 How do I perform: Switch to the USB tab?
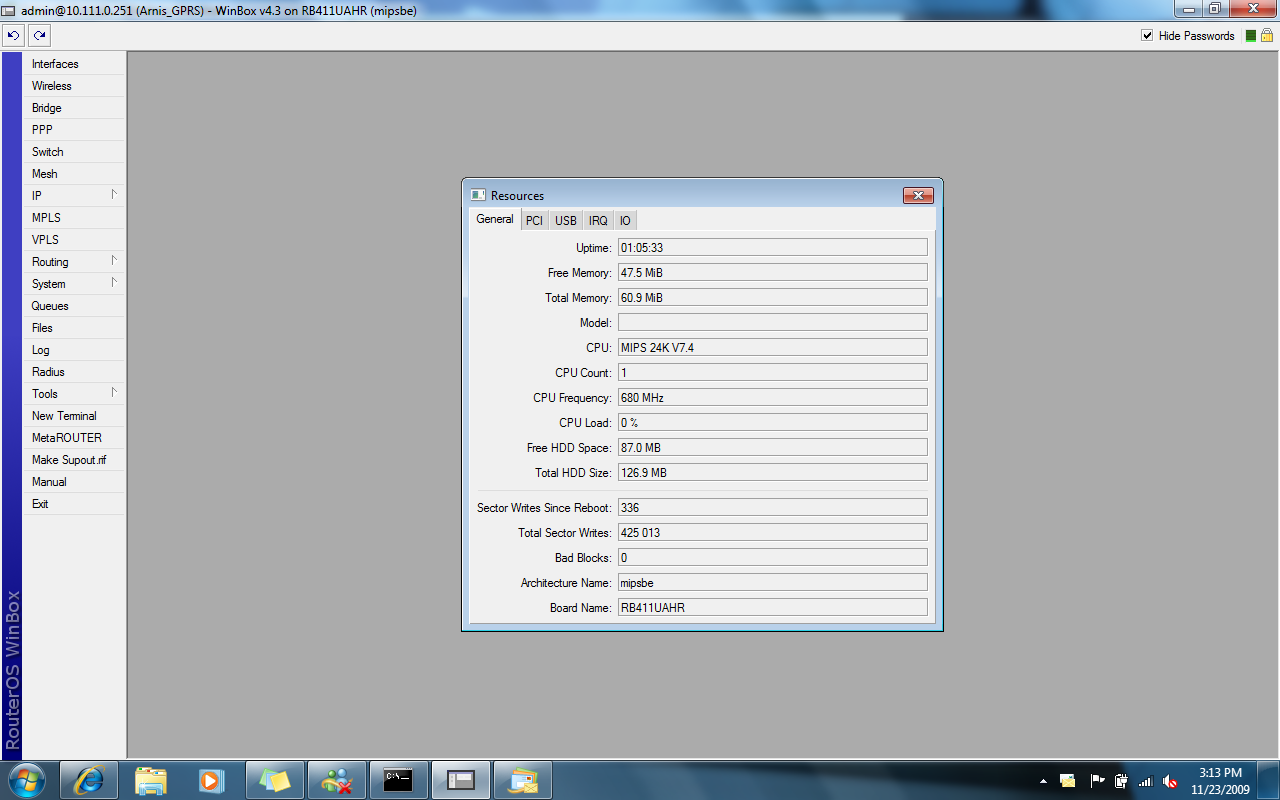566,220
